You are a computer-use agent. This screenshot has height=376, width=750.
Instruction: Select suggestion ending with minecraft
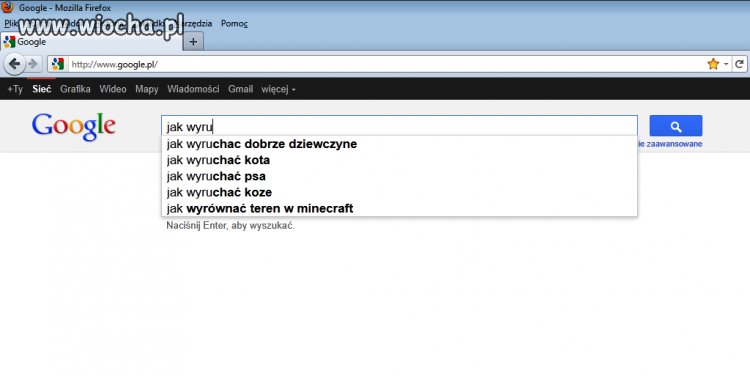point(399,209)
